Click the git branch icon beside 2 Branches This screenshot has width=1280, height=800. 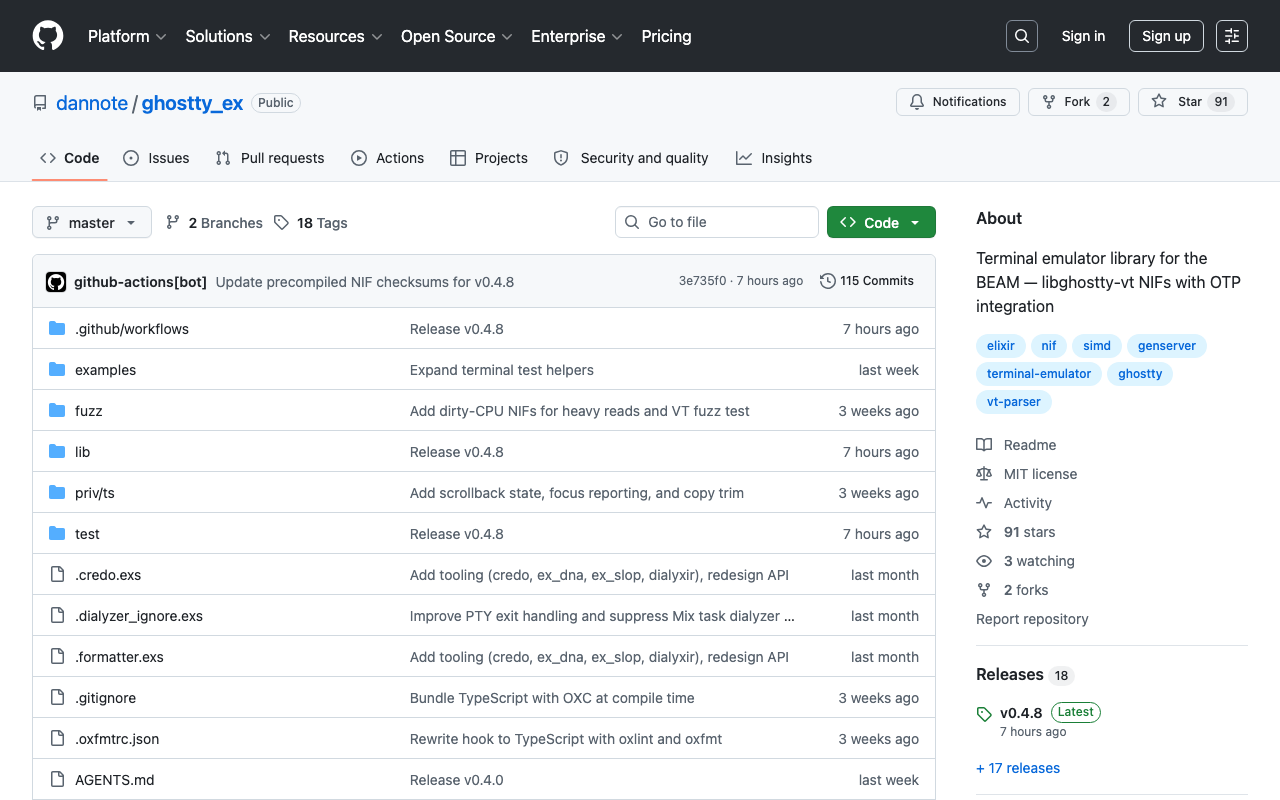pyautogui.click(x=173, y=222)
